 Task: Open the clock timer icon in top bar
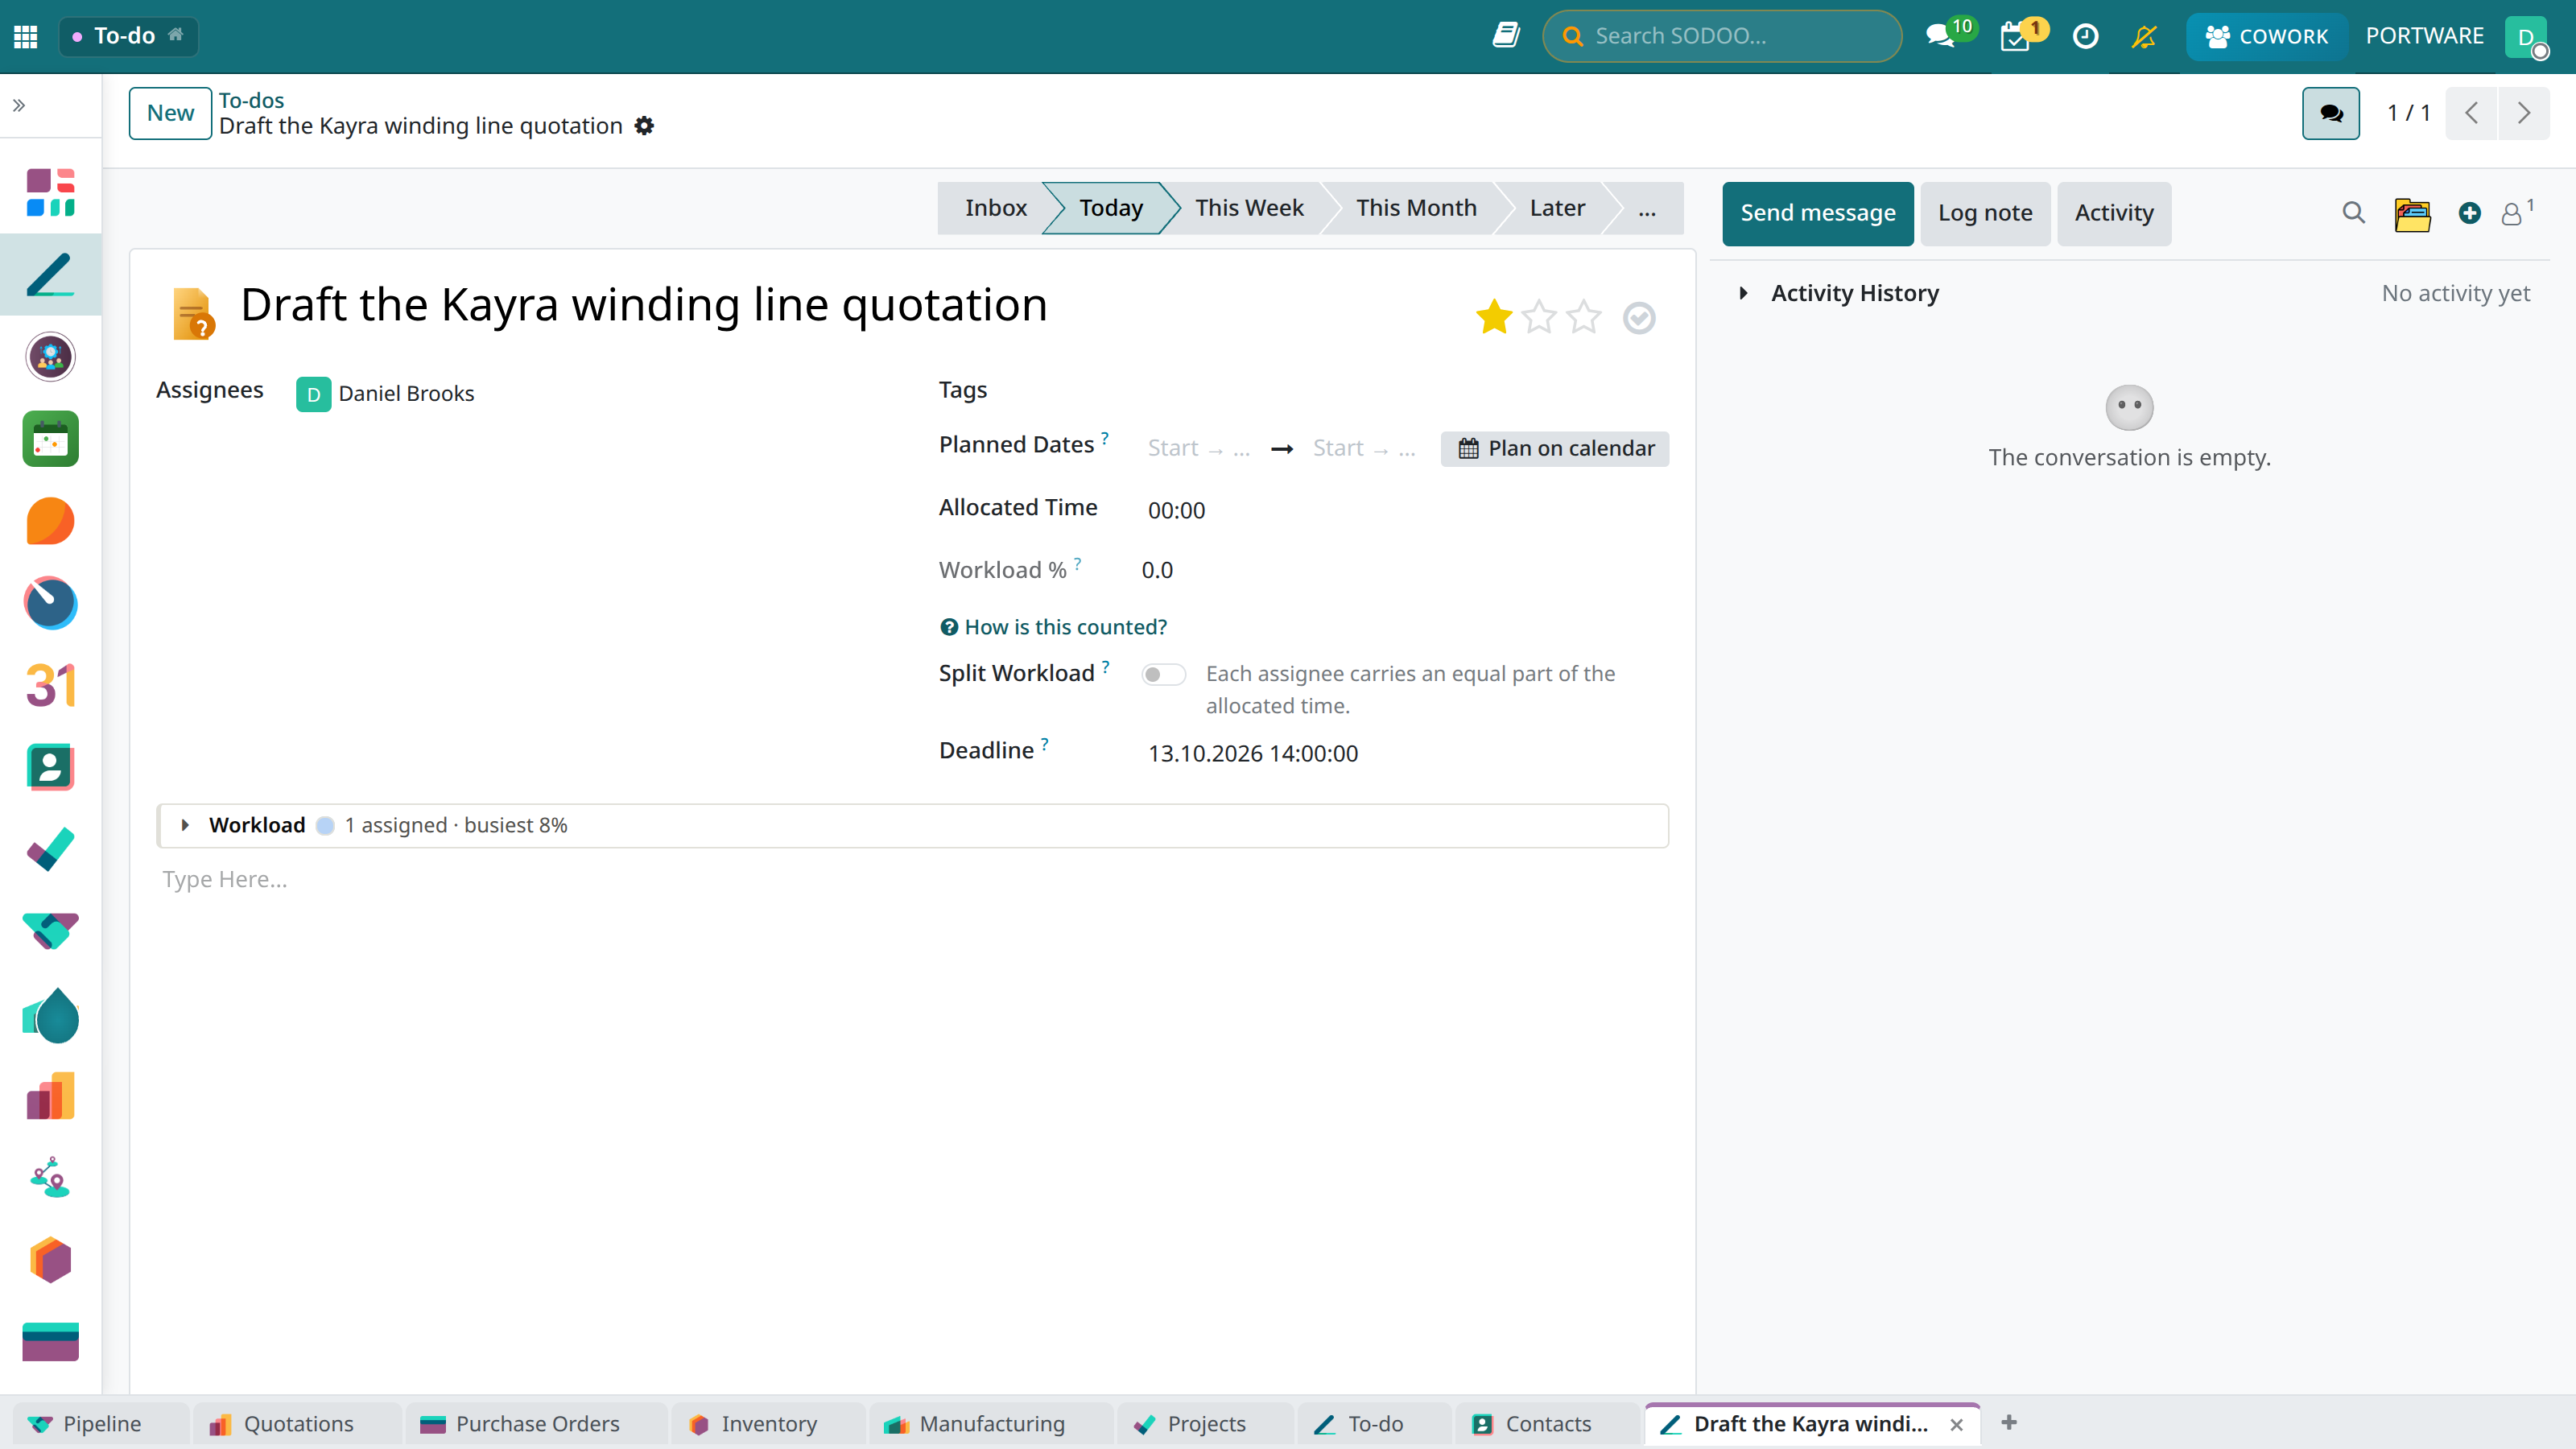(x=2085, y=36)
